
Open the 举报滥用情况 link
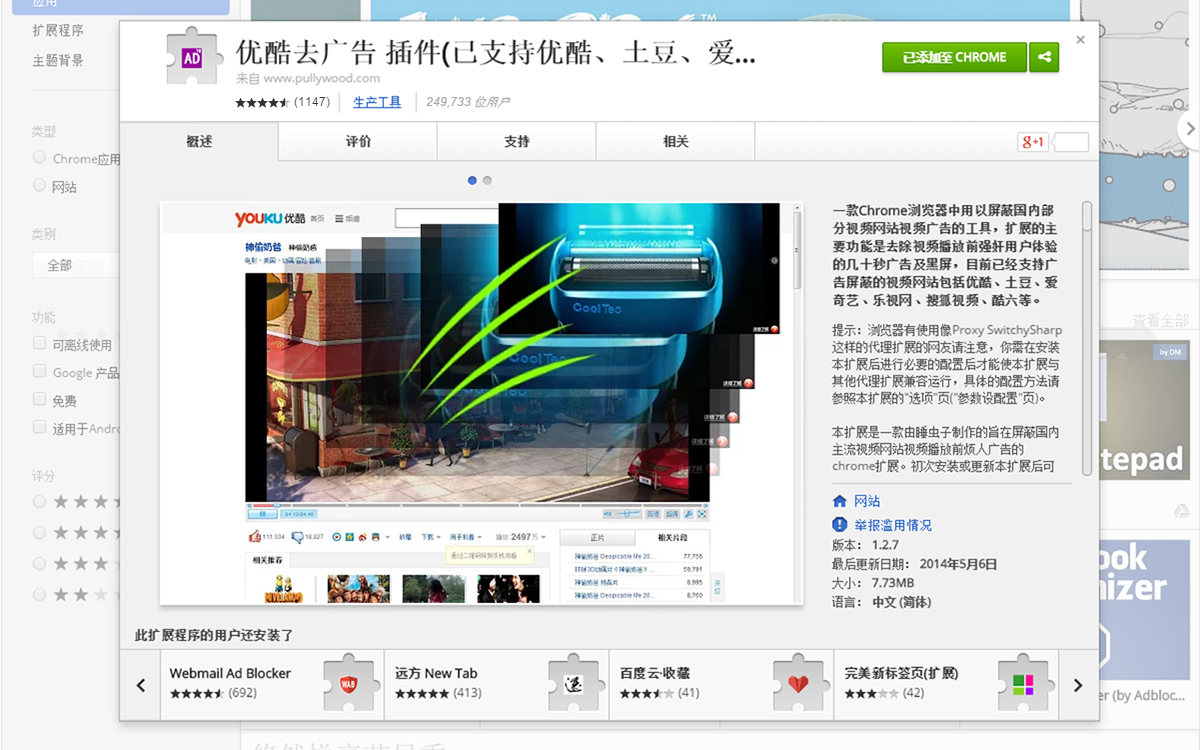click(x=893, y=525)
